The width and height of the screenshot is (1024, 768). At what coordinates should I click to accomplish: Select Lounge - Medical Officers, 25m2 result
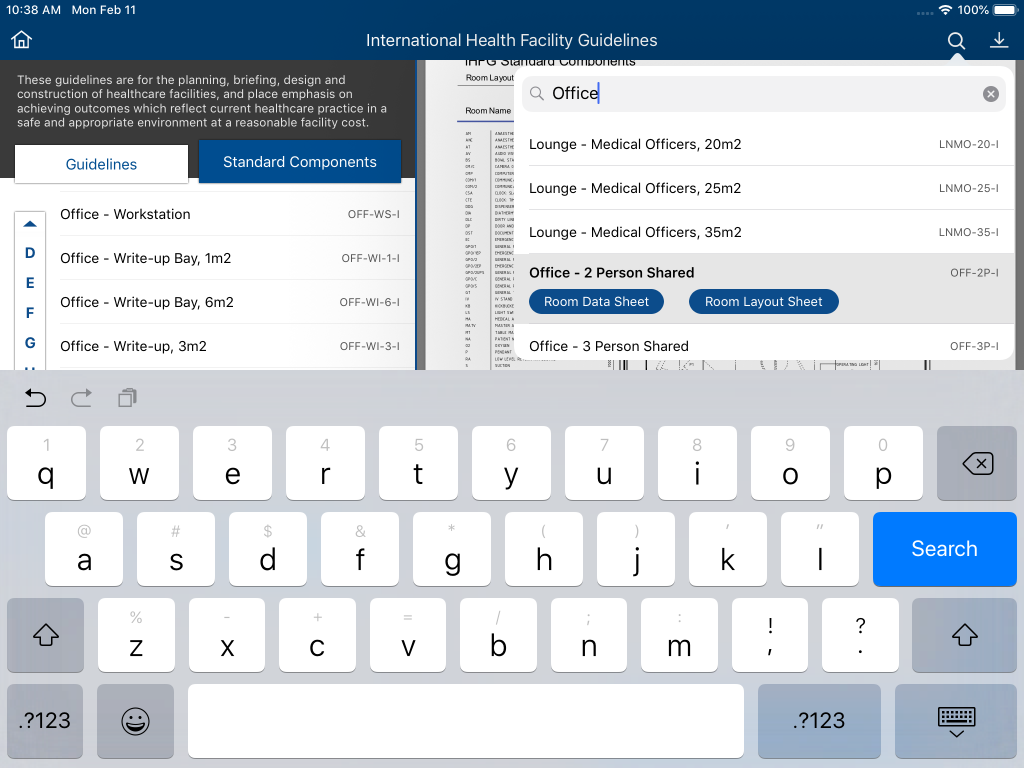click(x=763, y=188)
